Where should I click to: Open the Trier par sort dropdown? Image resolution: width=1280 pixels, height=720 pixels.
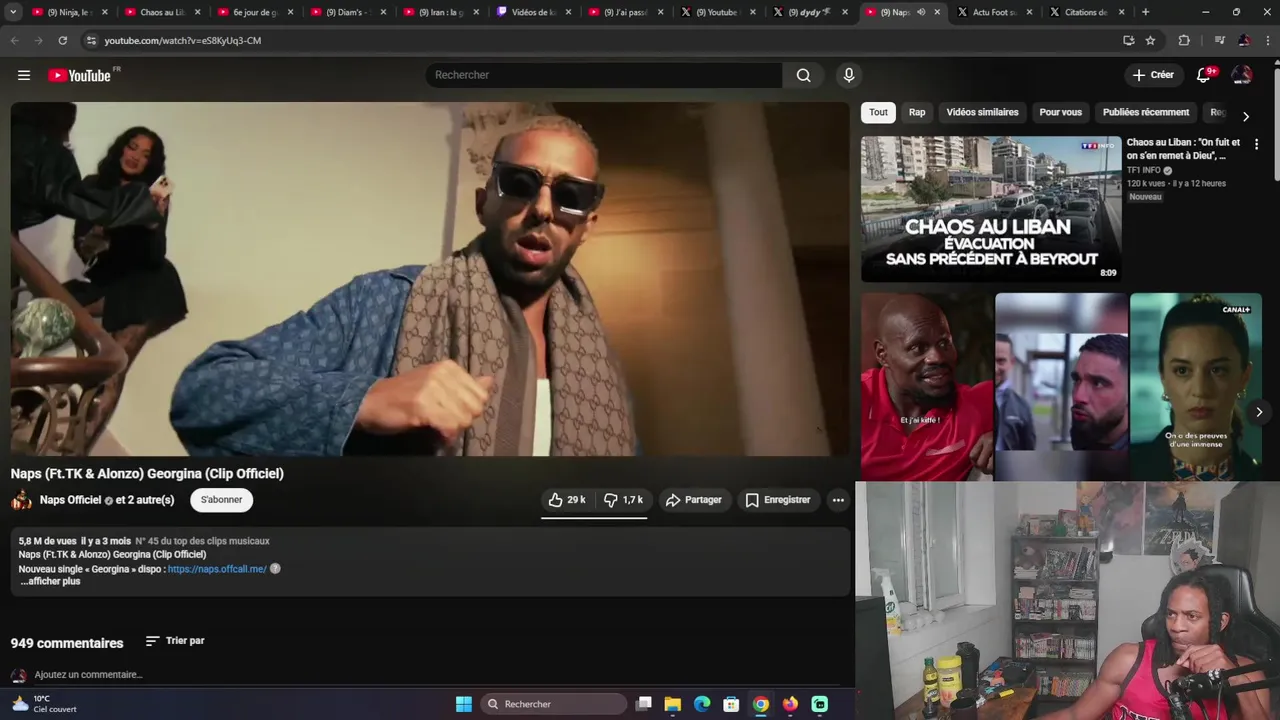[175, 641]
